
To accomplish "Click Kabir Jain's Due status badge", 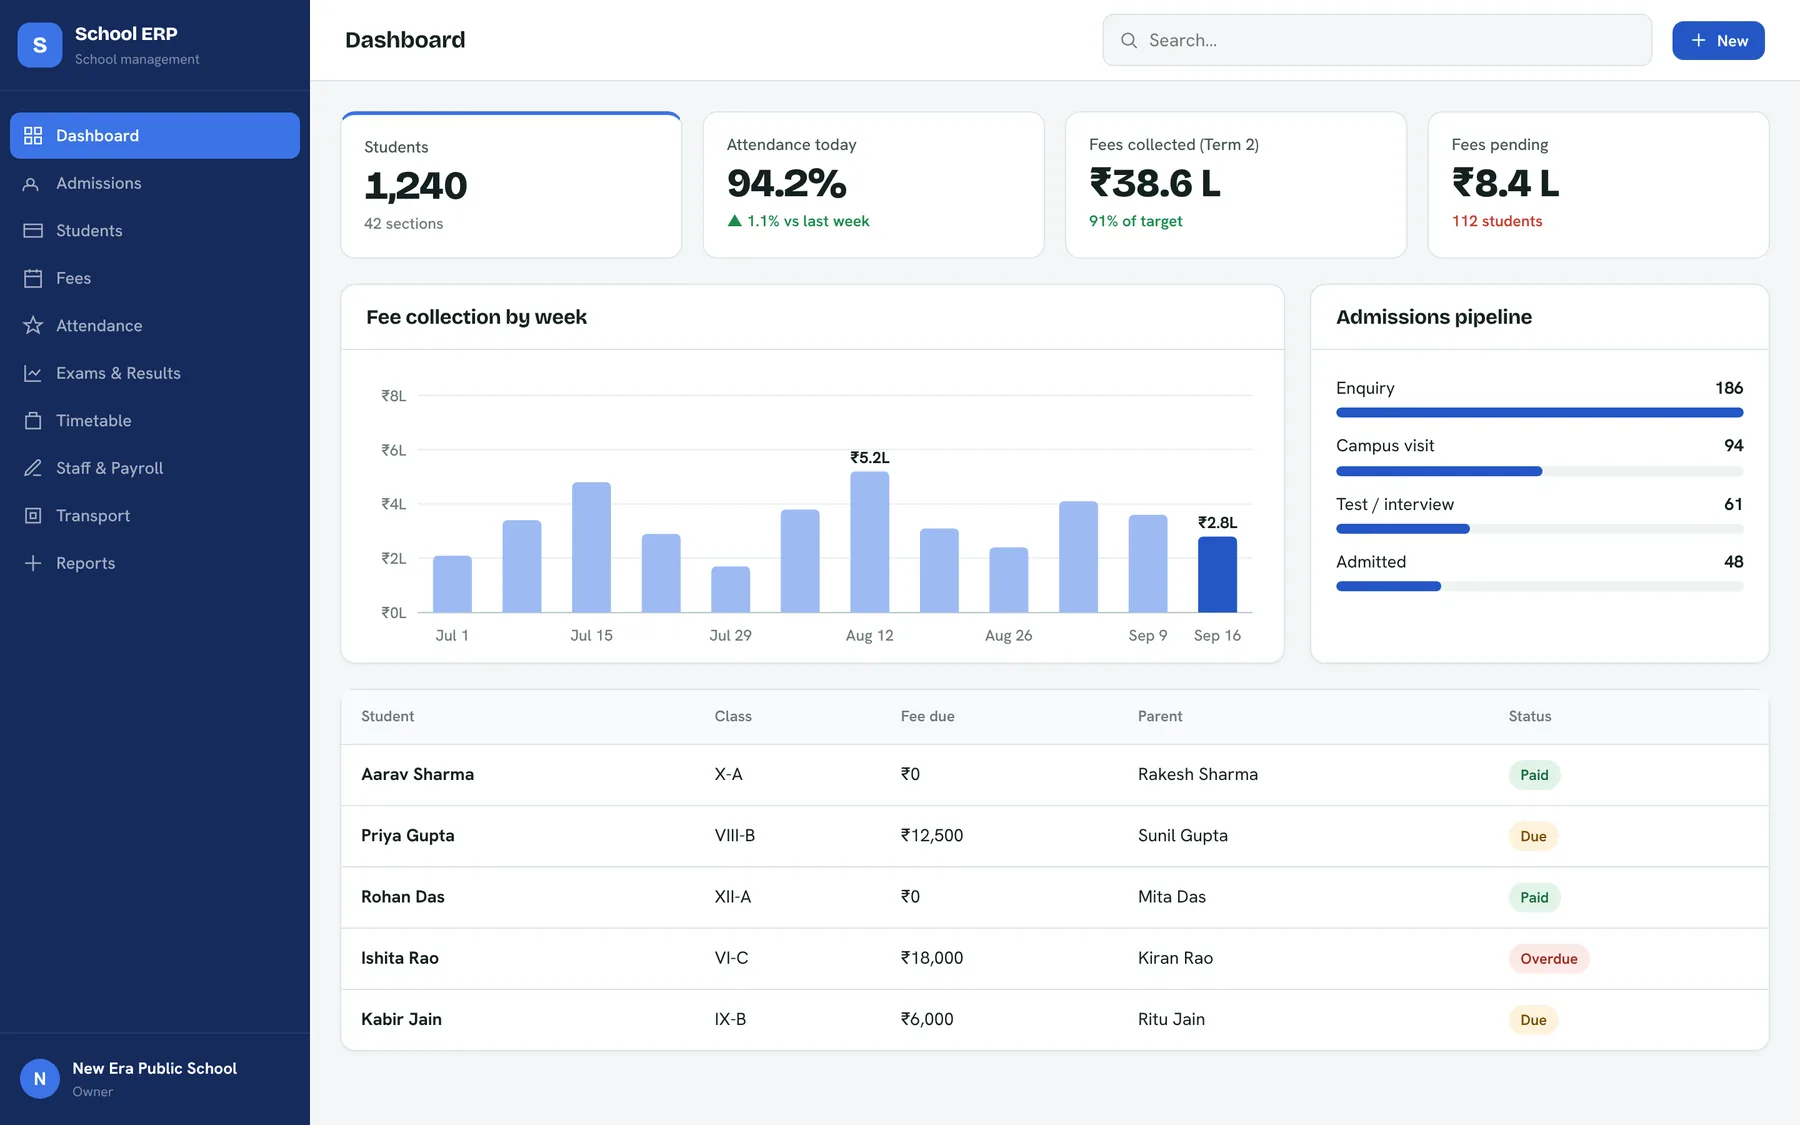I will coord(1533,1020).
